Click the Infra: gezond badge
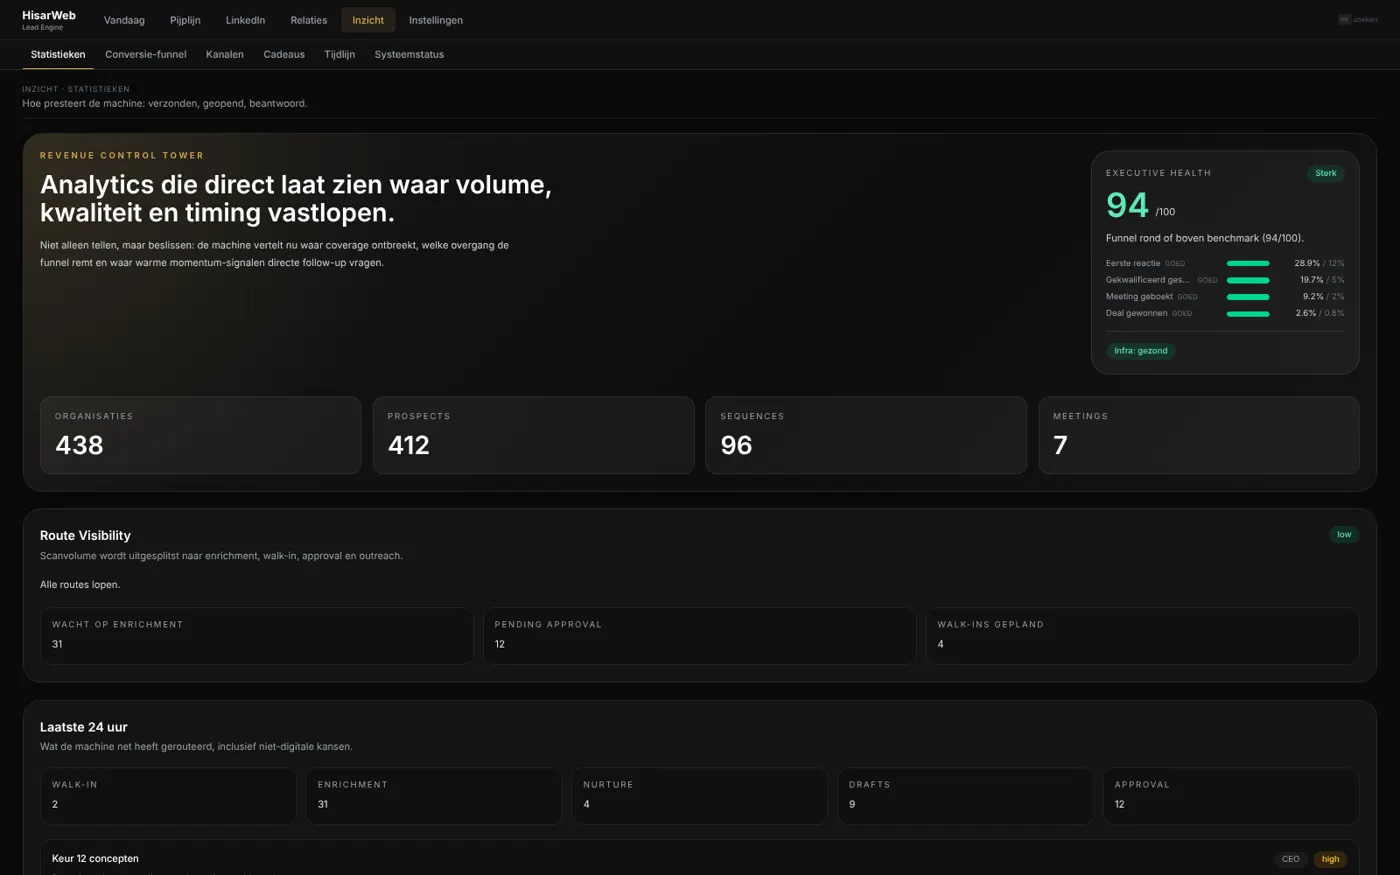This screenshot has height=875, width=1400. 1141,351
